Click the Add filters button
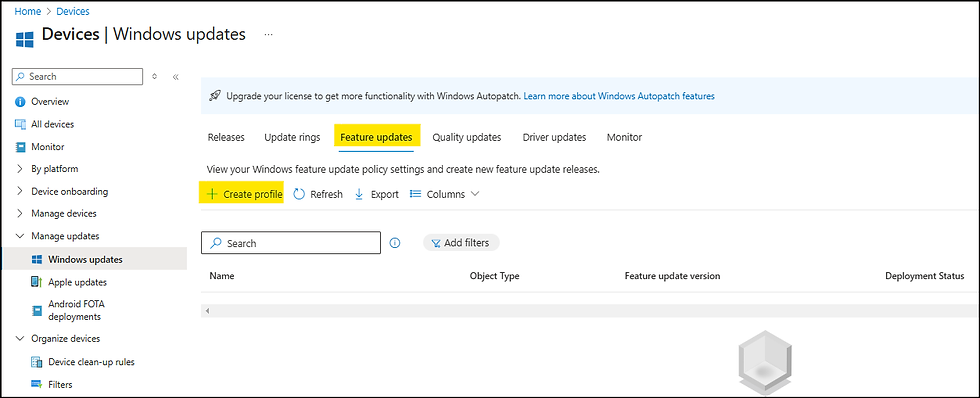The height and width of the screenshot is (398, 980). [461, 243]
